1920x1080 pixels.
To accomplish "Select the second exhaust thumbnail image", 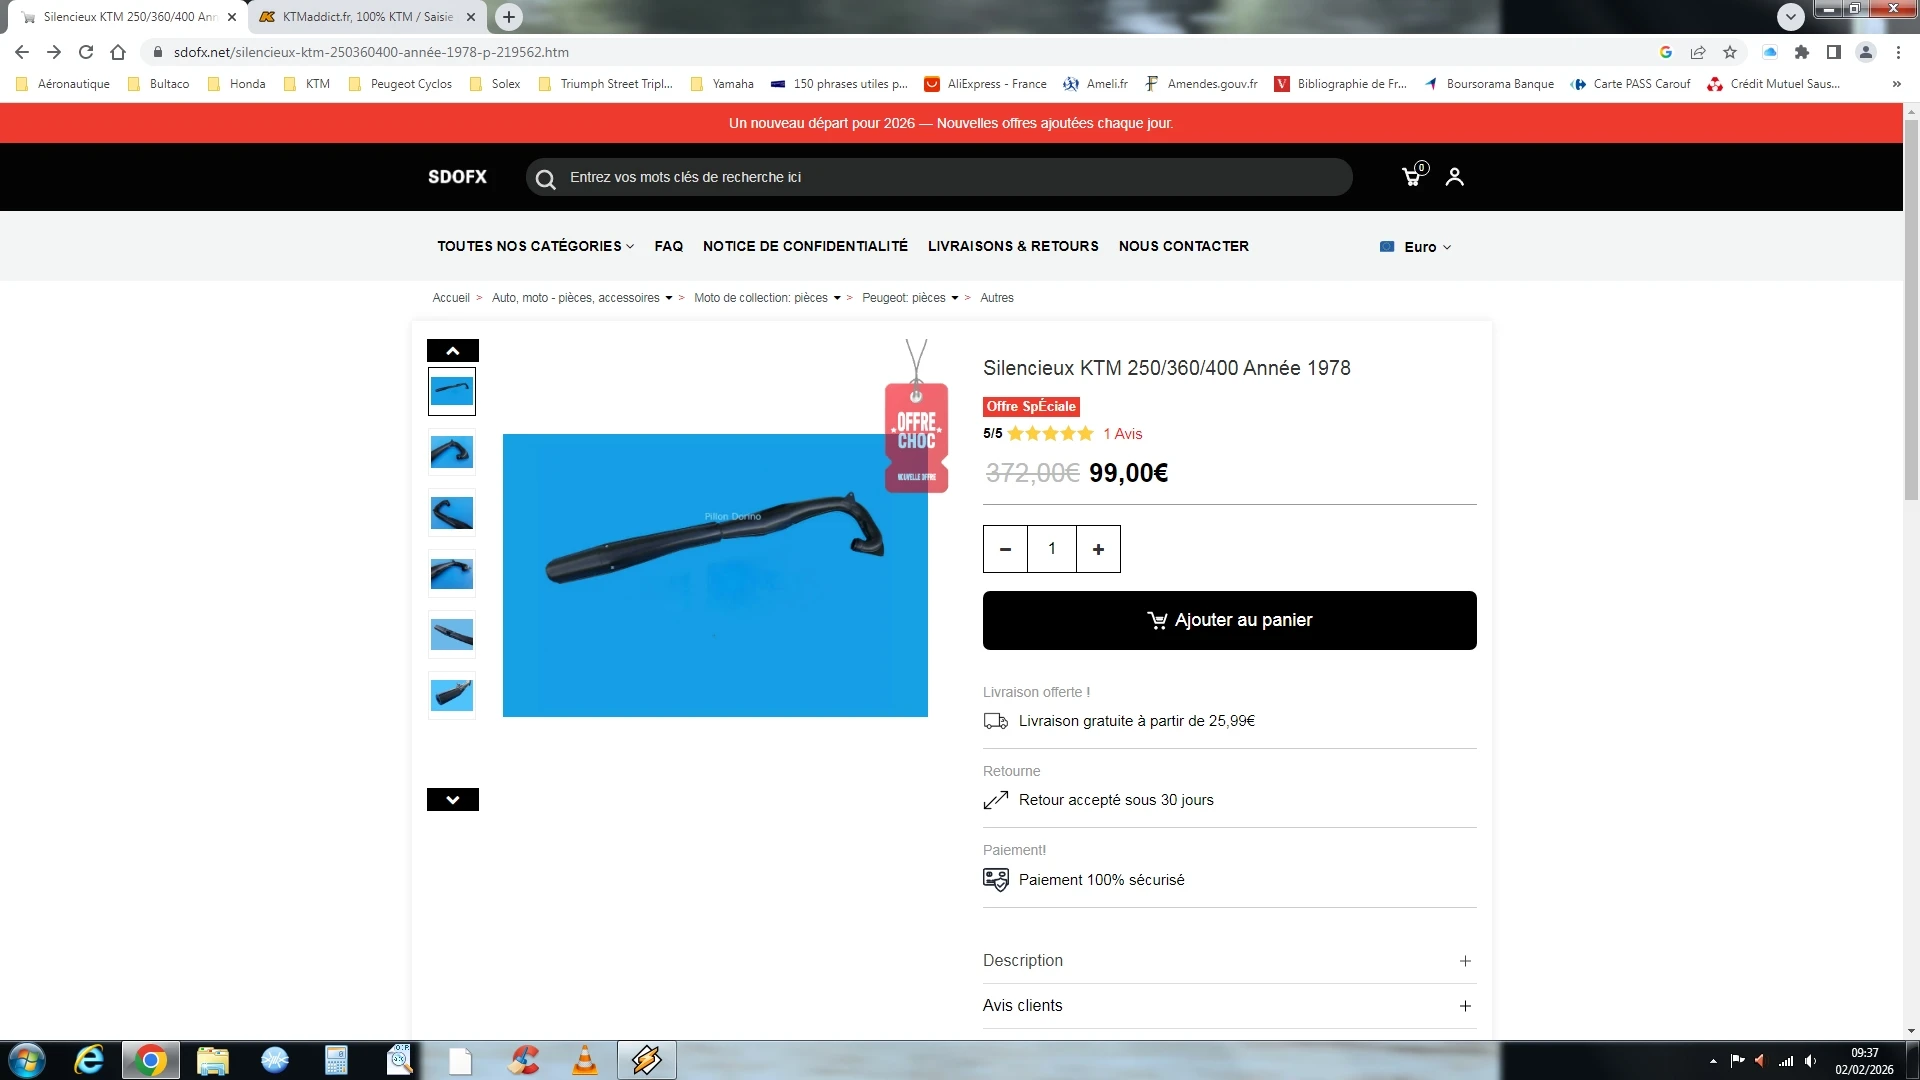I will (x=452, y=453).
